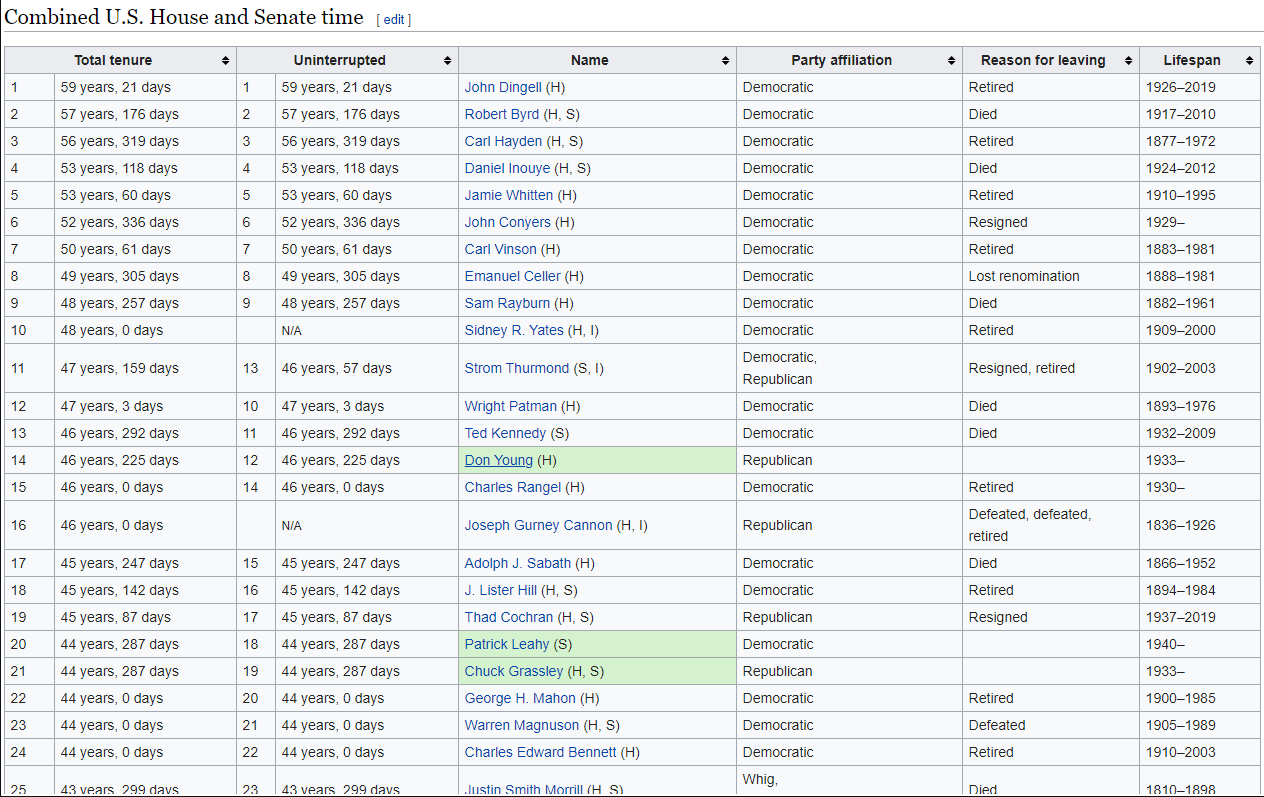Viewport: 1264px width, 797px height.
Task: Select Republican cell in Don Young row
Action: [x=849, y=460]
